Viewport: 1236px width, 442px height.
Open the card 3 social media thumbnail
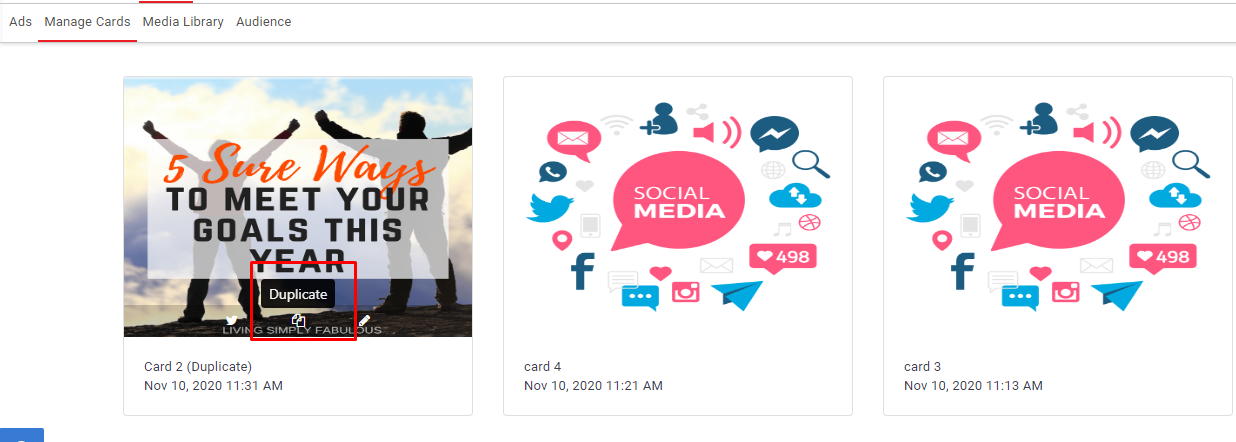pyautogui.click(x=1058, y=207)
